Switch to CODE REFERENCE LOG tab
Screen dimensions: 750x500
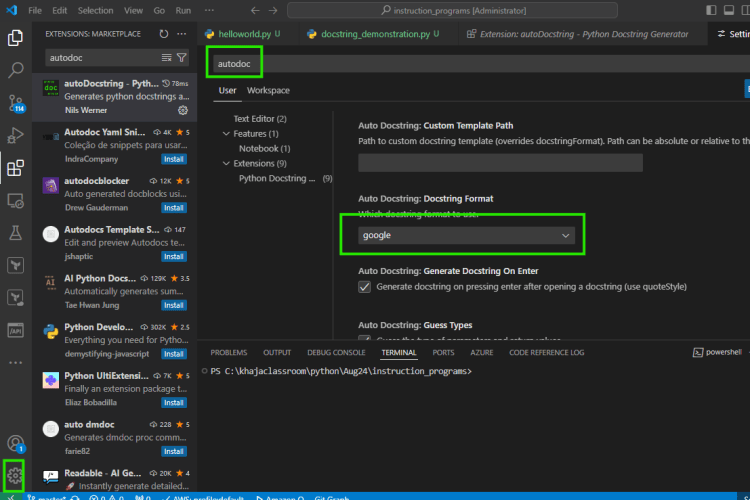(x=547, y=353)
